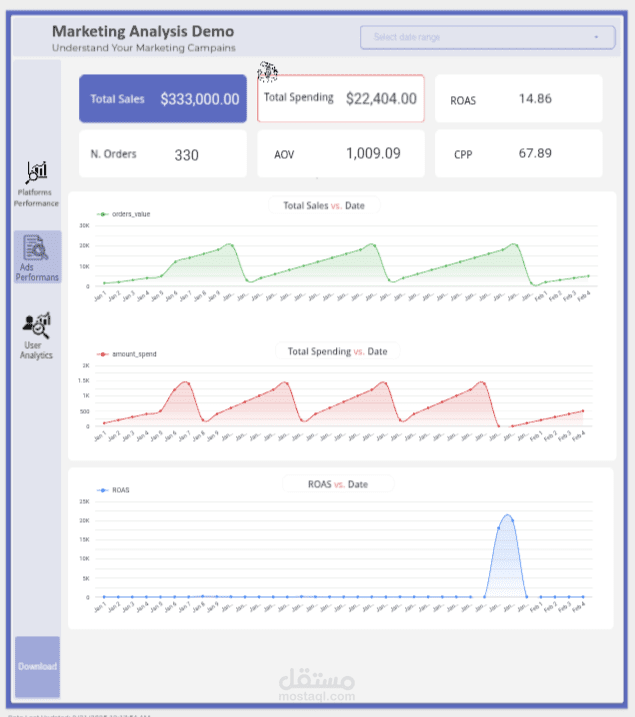This screenshot has width=635, height=717.
Task: Click the cursor icon above Total Spending
Action: pos(267,72)
